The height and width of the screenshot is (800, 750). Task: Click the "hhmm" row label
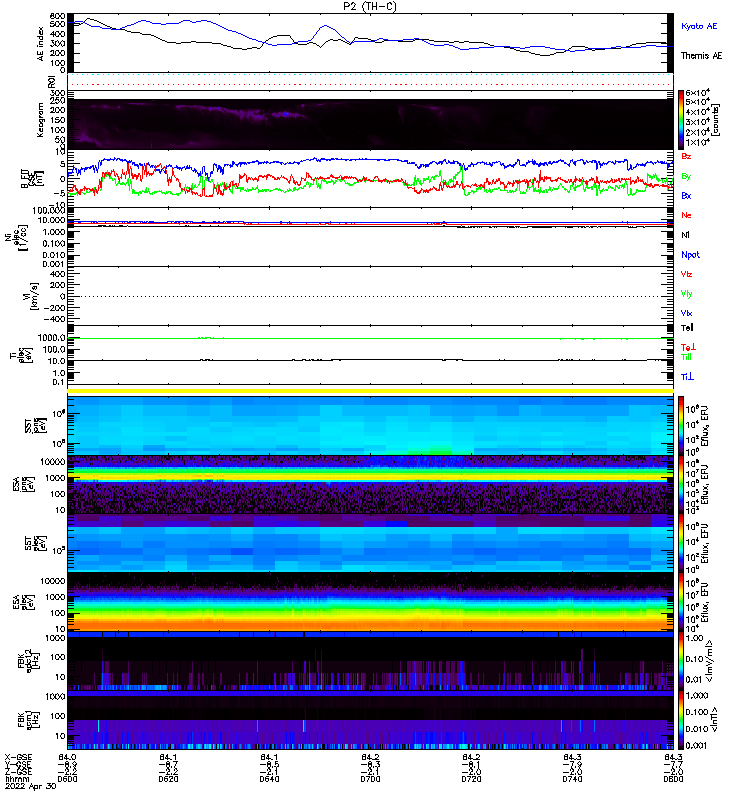pyautogui.click(x=17, y=779)
